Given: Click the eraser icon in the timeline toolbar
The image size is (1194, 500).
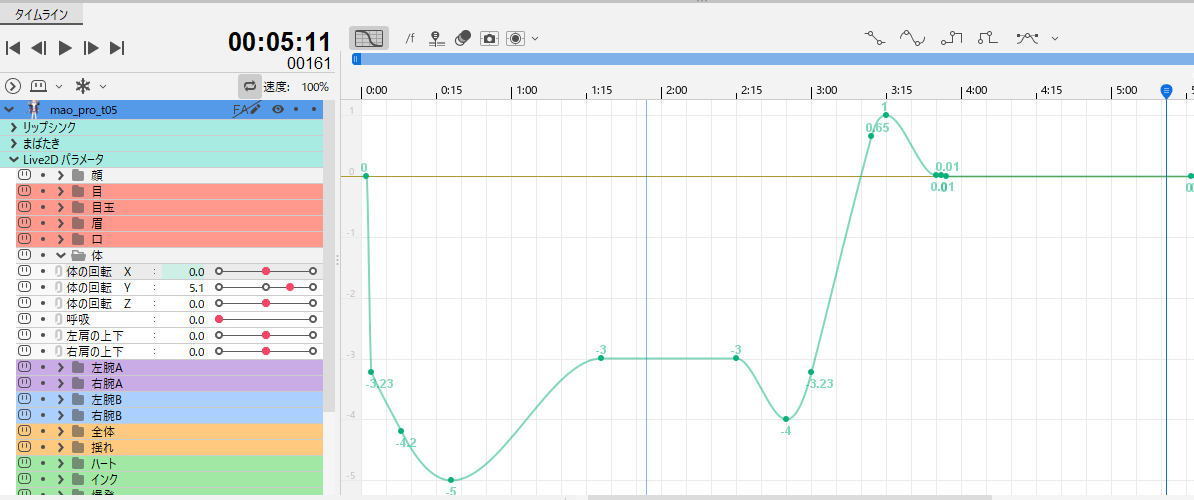Looking at the screenshot, I should 462,38.
